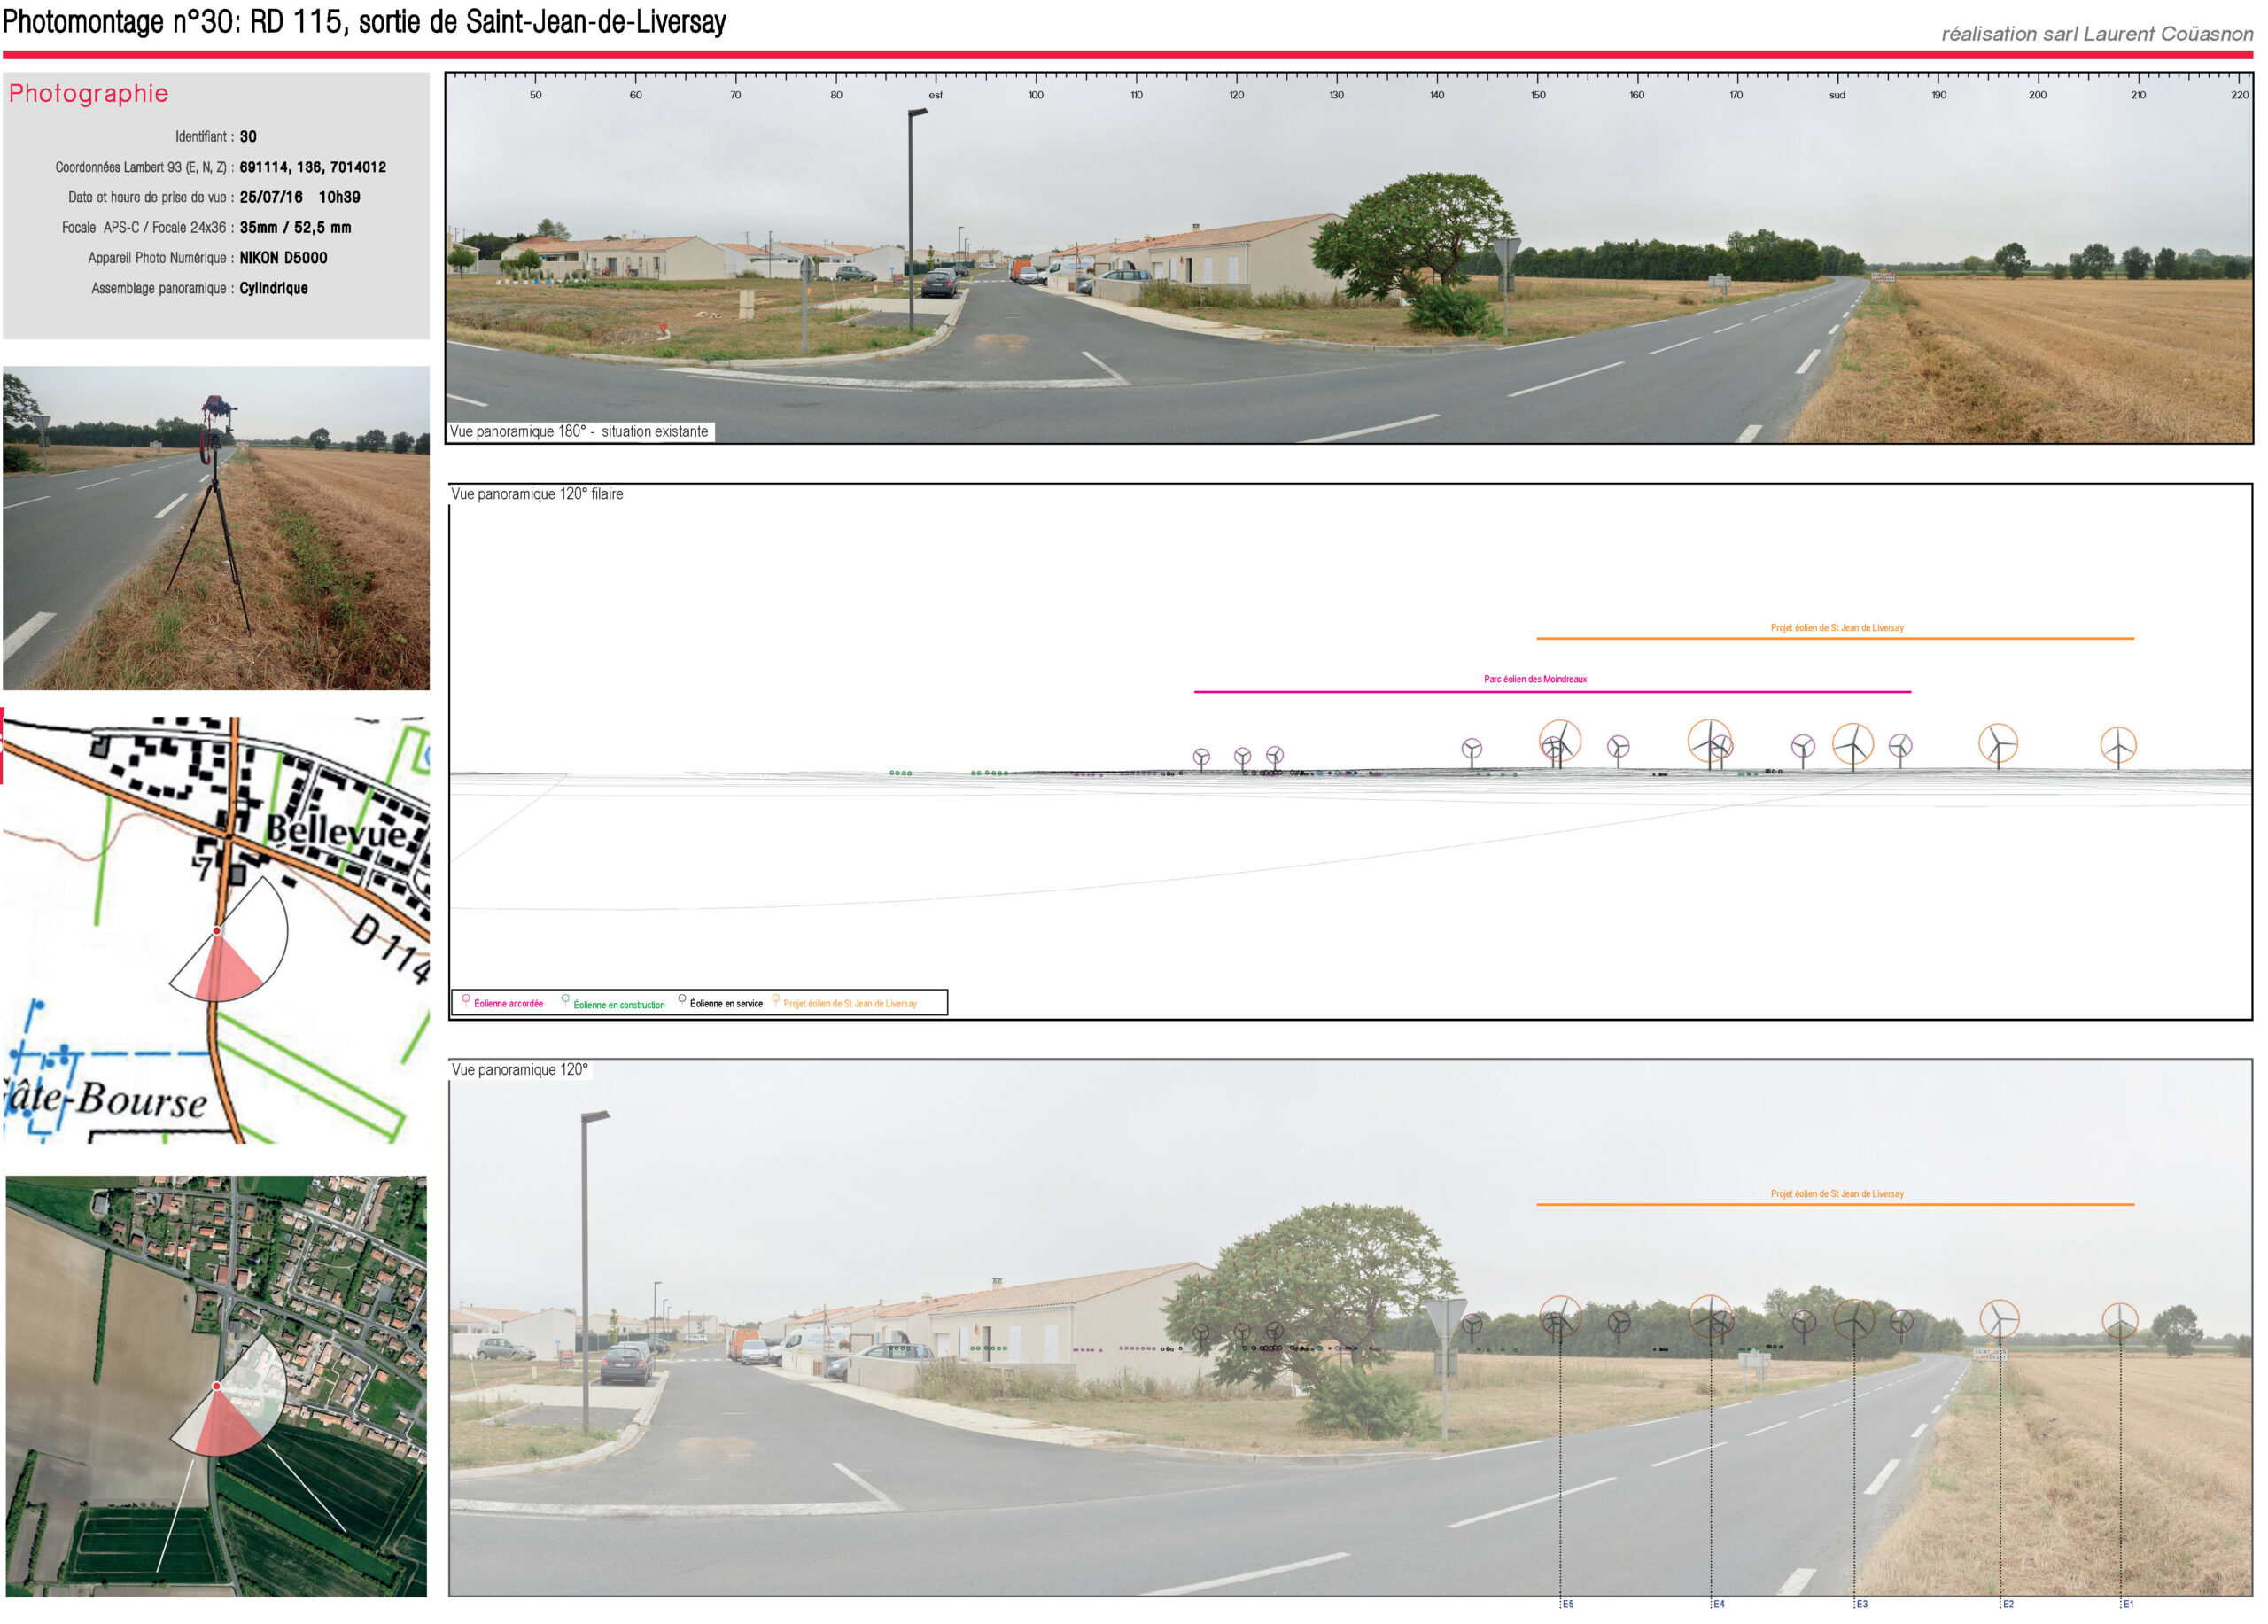Click the 'est' mark on compass ruler

click(x=935, y=95)
